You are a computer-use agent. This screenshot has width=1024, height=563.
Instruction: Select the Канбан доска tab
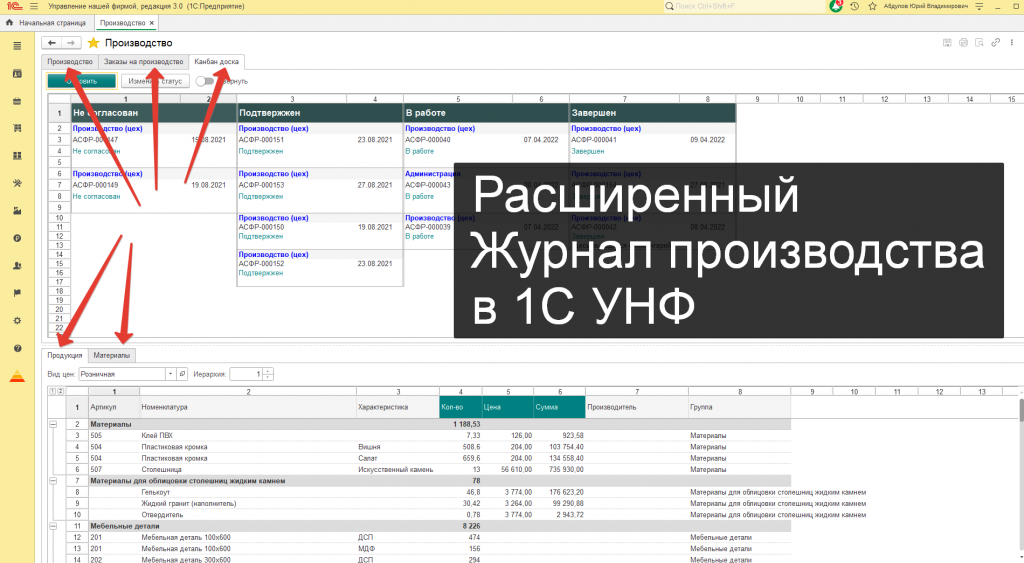pos(216,61)
